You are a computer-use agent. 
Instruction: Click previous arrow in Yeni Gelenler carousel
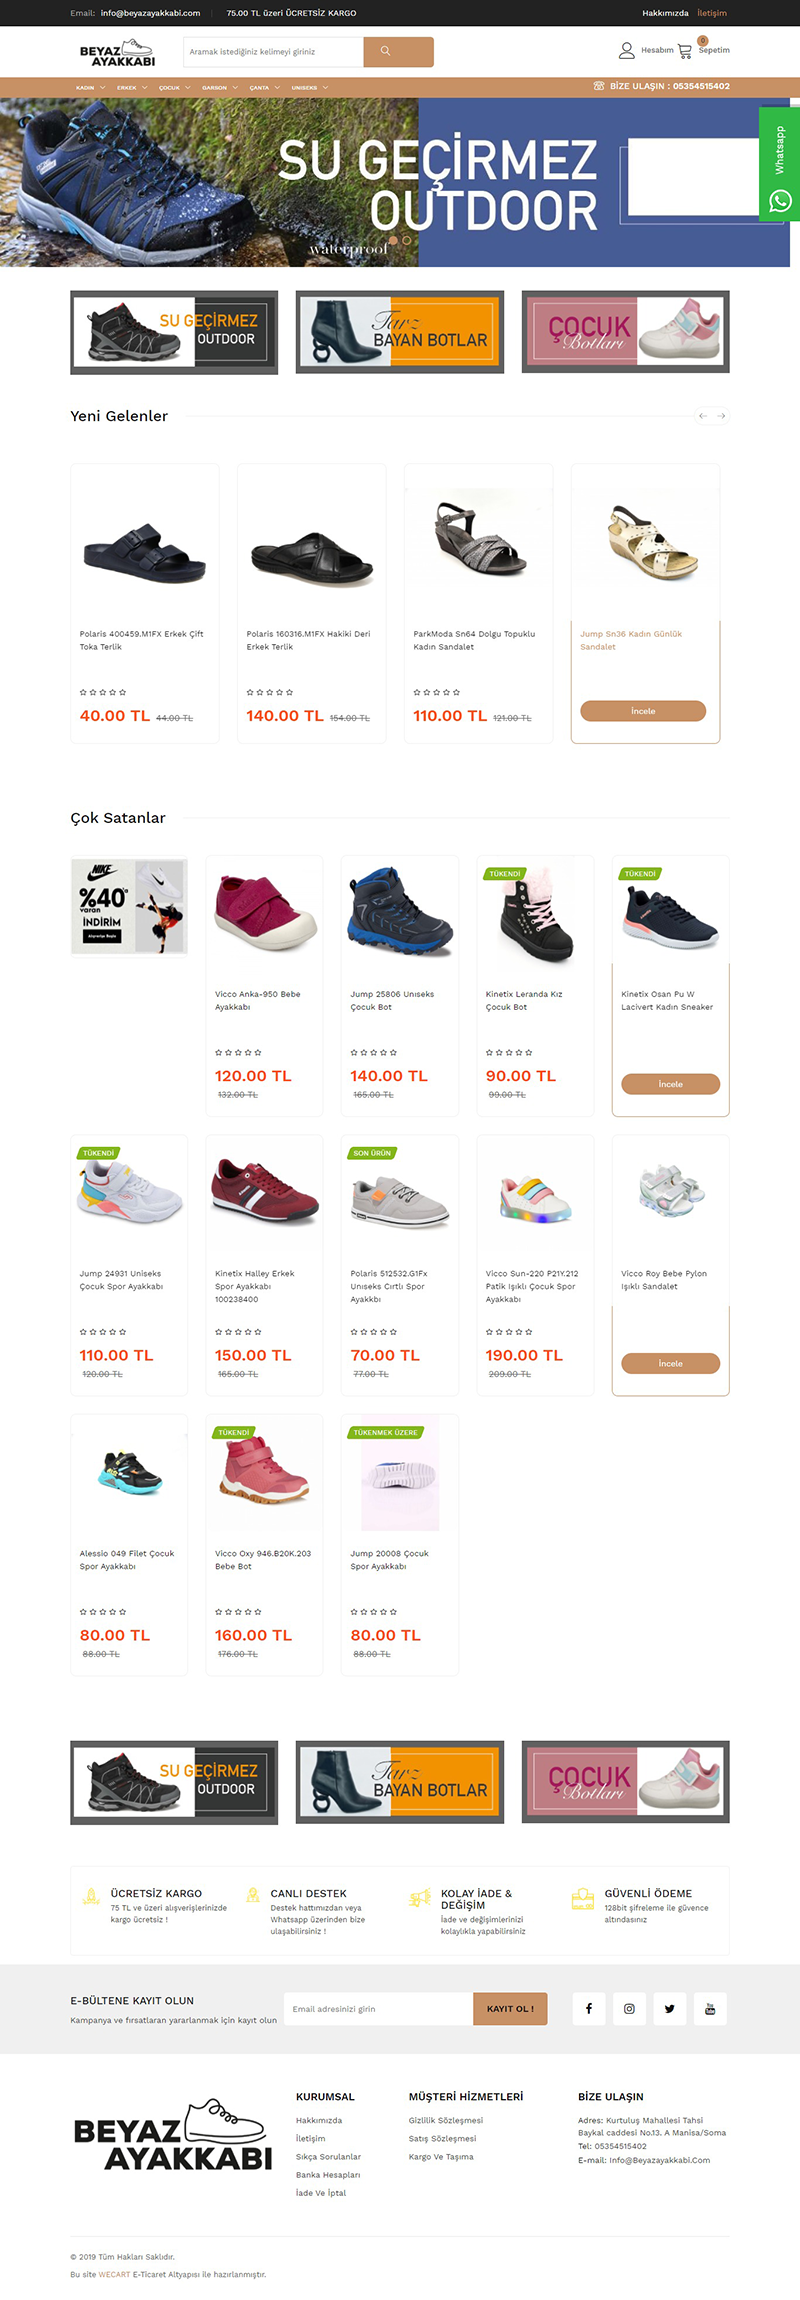pyautogui.click(x=703, y=416)
